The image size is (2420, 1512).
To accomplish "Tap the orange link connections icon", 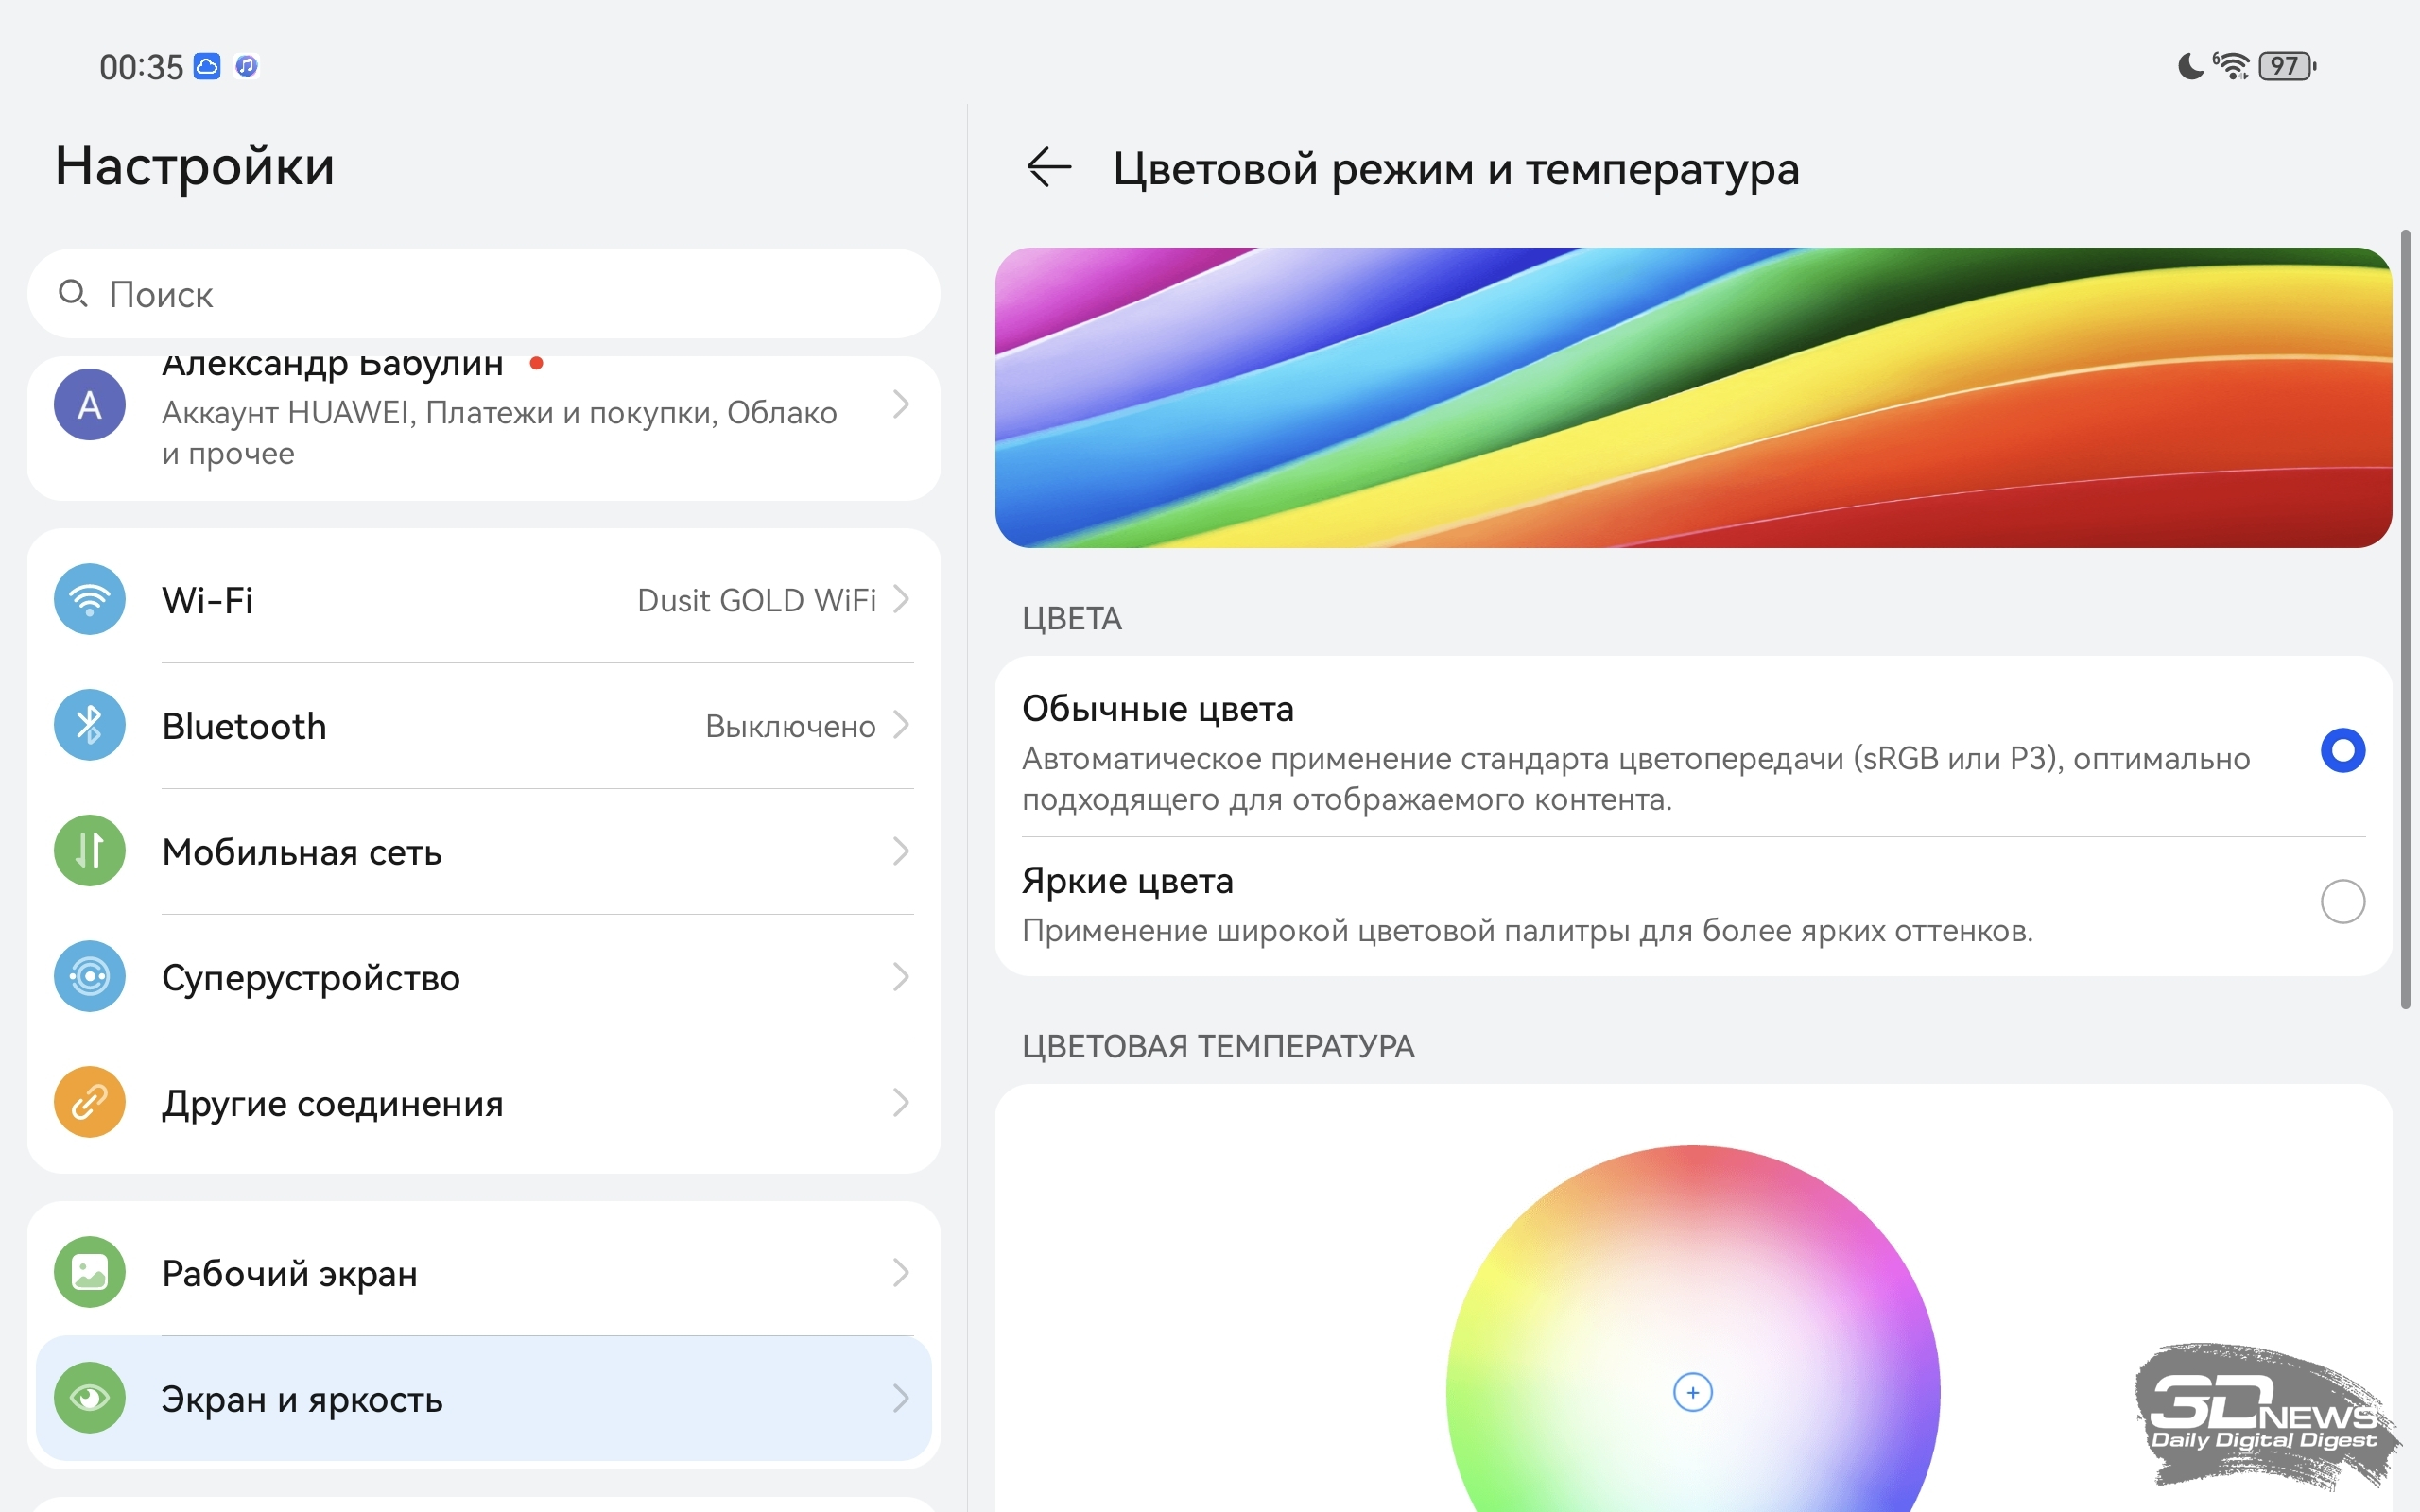I will [x=90, y=1103].
